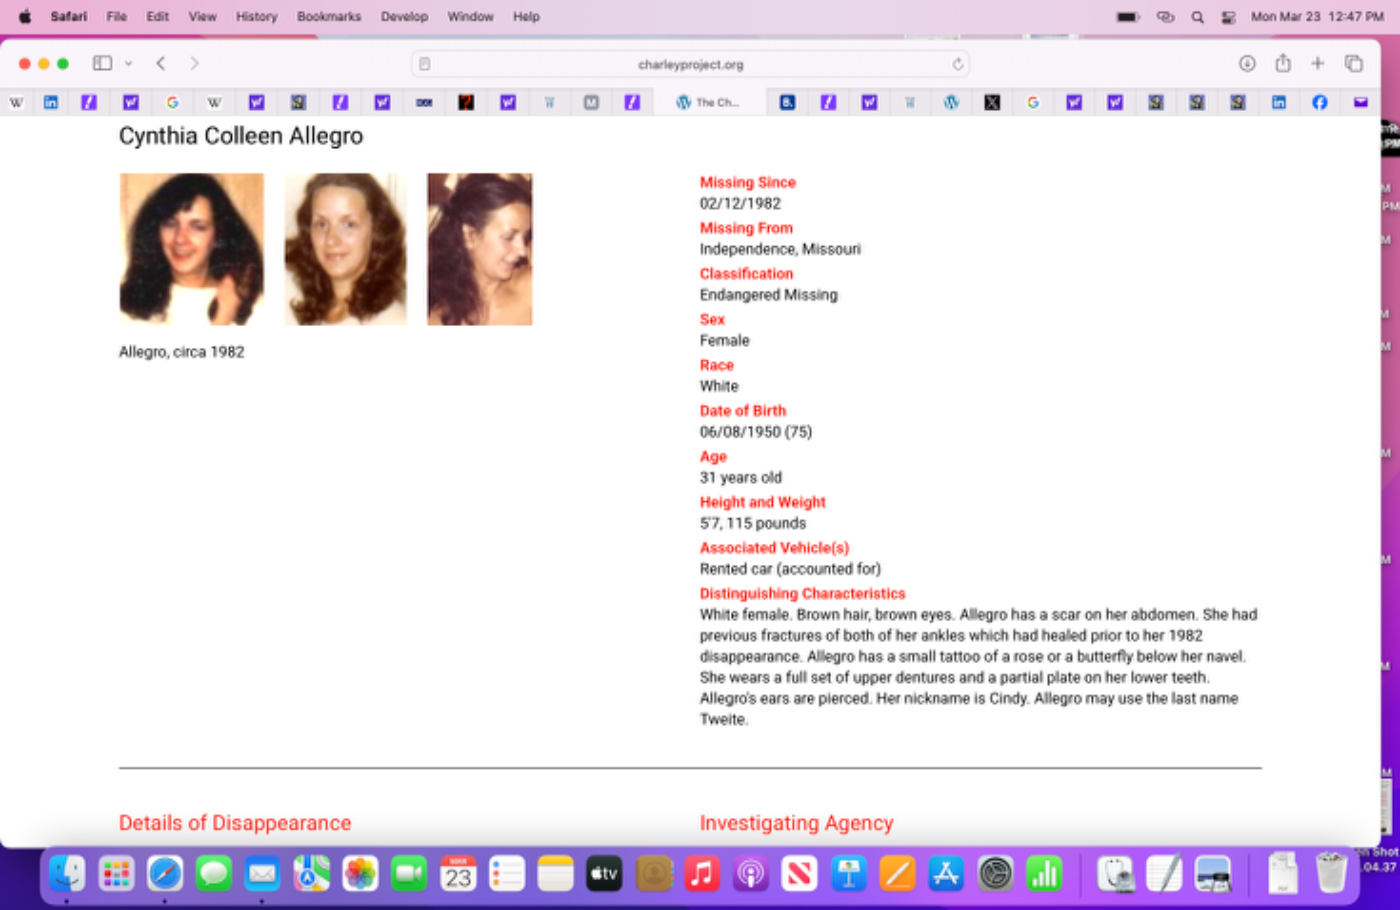Viewport: 1400px width, 910px height.
Task: Show the tab overview icon
Action: pyautogui.click(x=1353, y=63)
